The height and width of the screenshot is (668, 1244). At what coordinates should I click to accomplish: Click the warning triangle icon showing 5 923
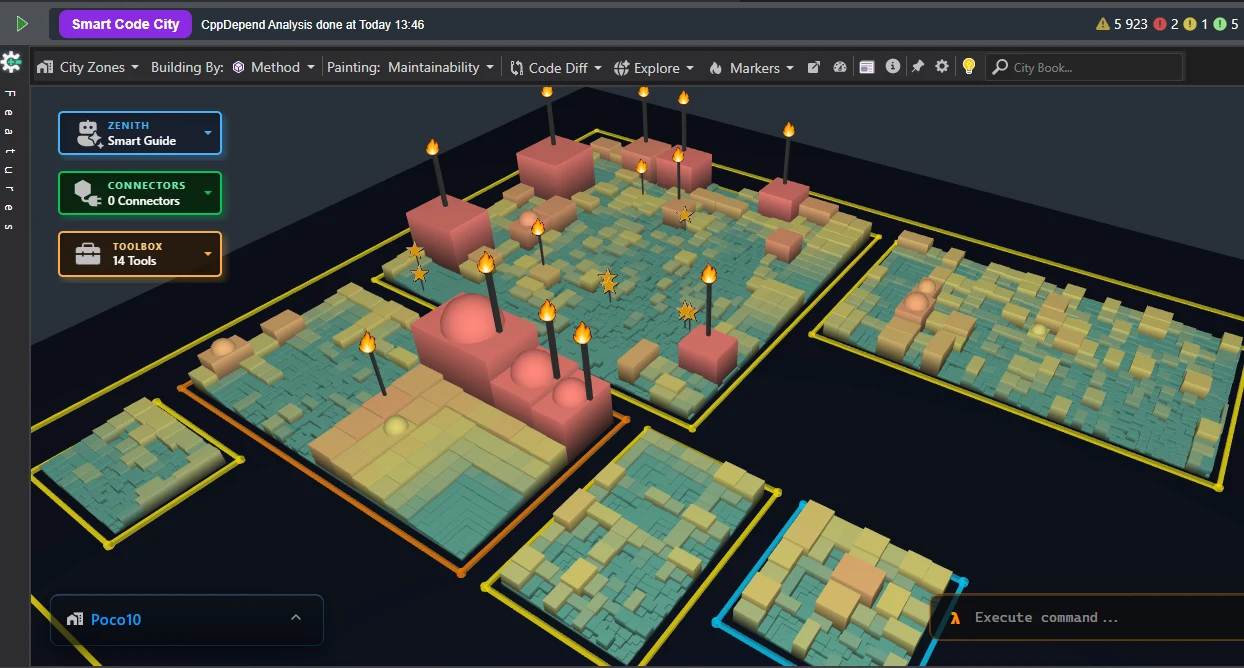1103,24
